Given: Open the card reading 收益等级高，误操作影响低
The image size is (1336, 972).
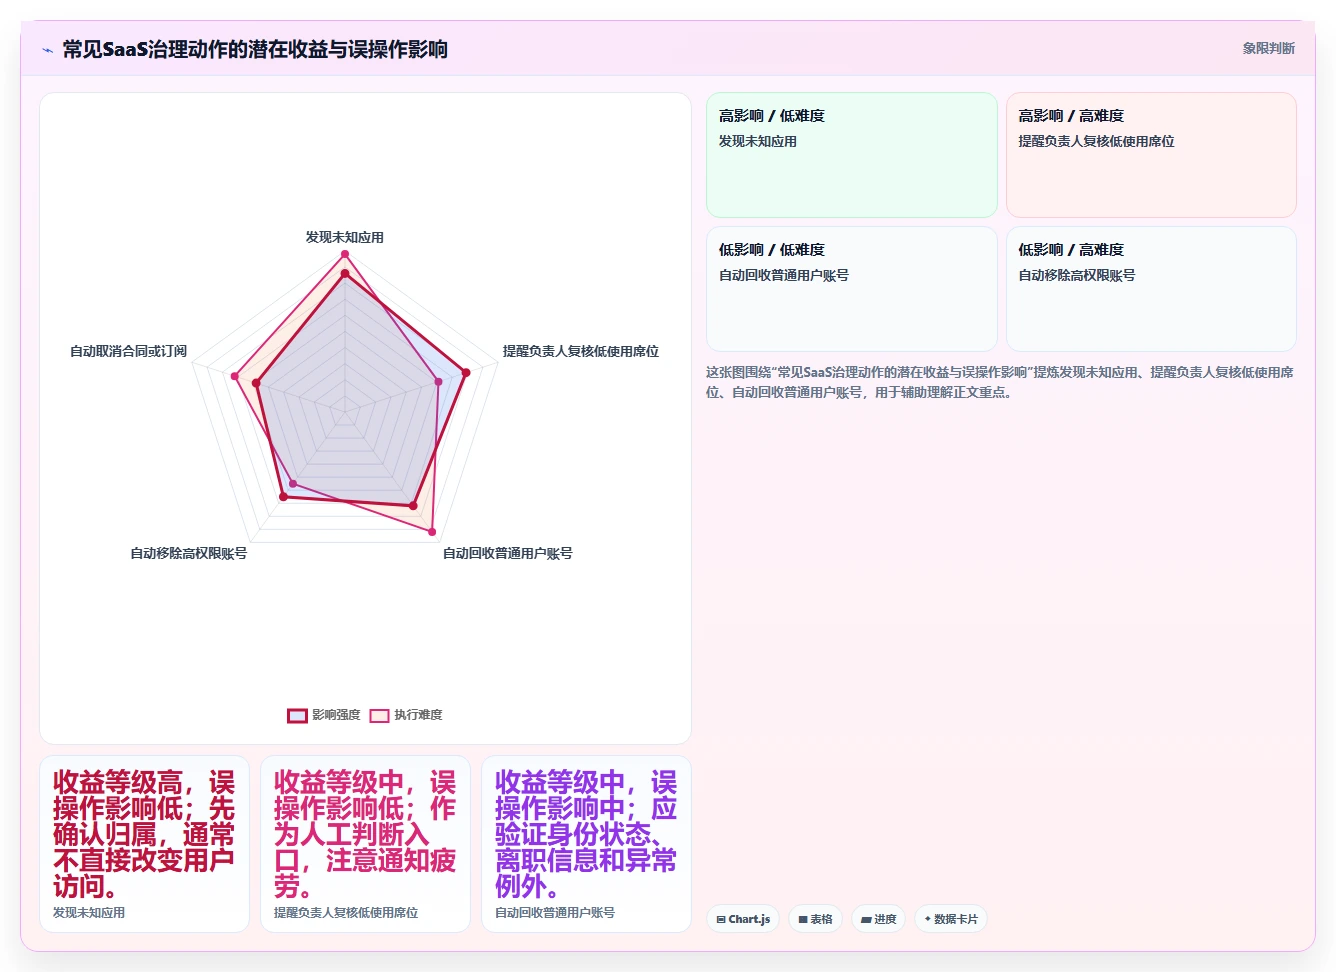Looking at the screenshot, I should [144, 844].
